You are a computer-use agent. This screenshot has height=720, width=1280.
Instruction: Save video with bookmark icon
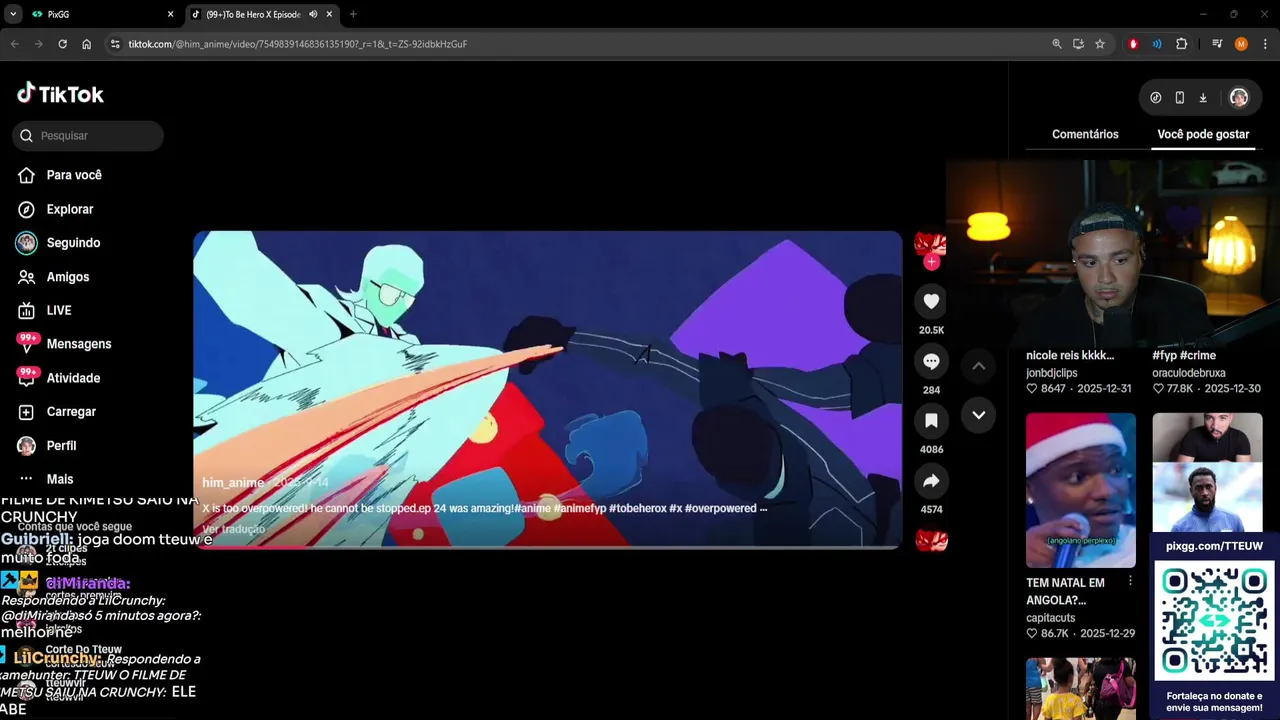[931, 421]
